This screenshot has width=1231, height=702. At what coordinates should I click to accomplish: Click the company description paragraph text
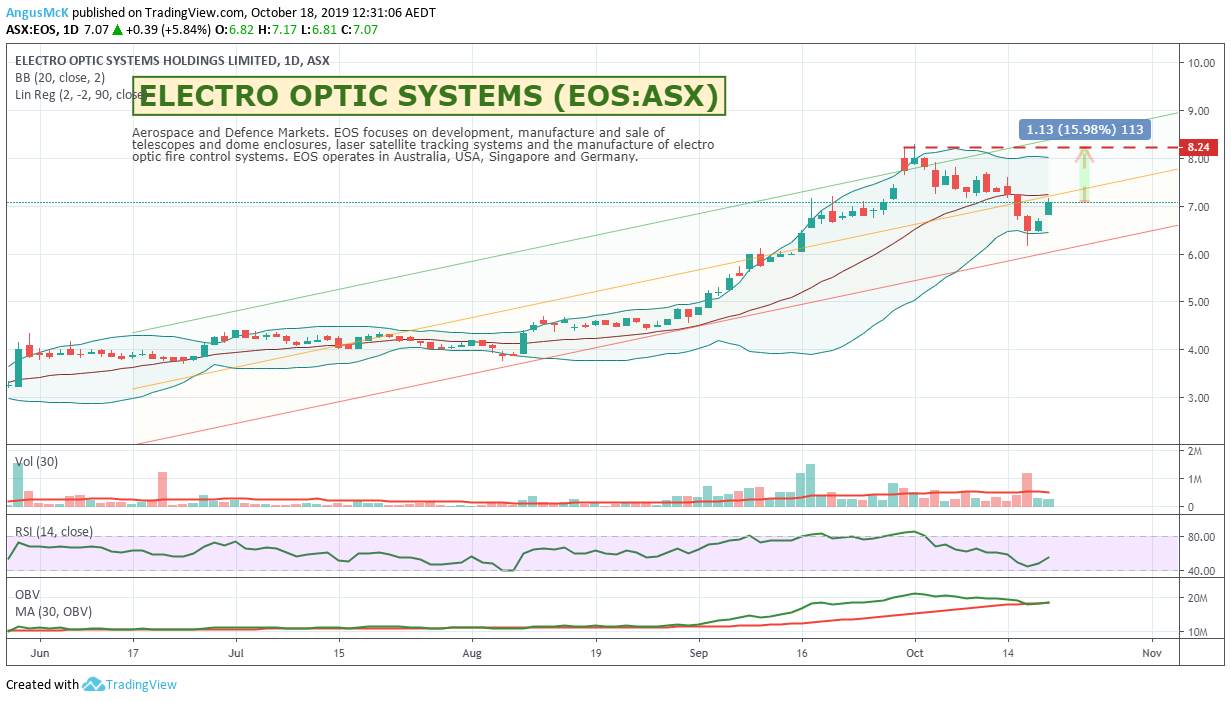[423, 145]
